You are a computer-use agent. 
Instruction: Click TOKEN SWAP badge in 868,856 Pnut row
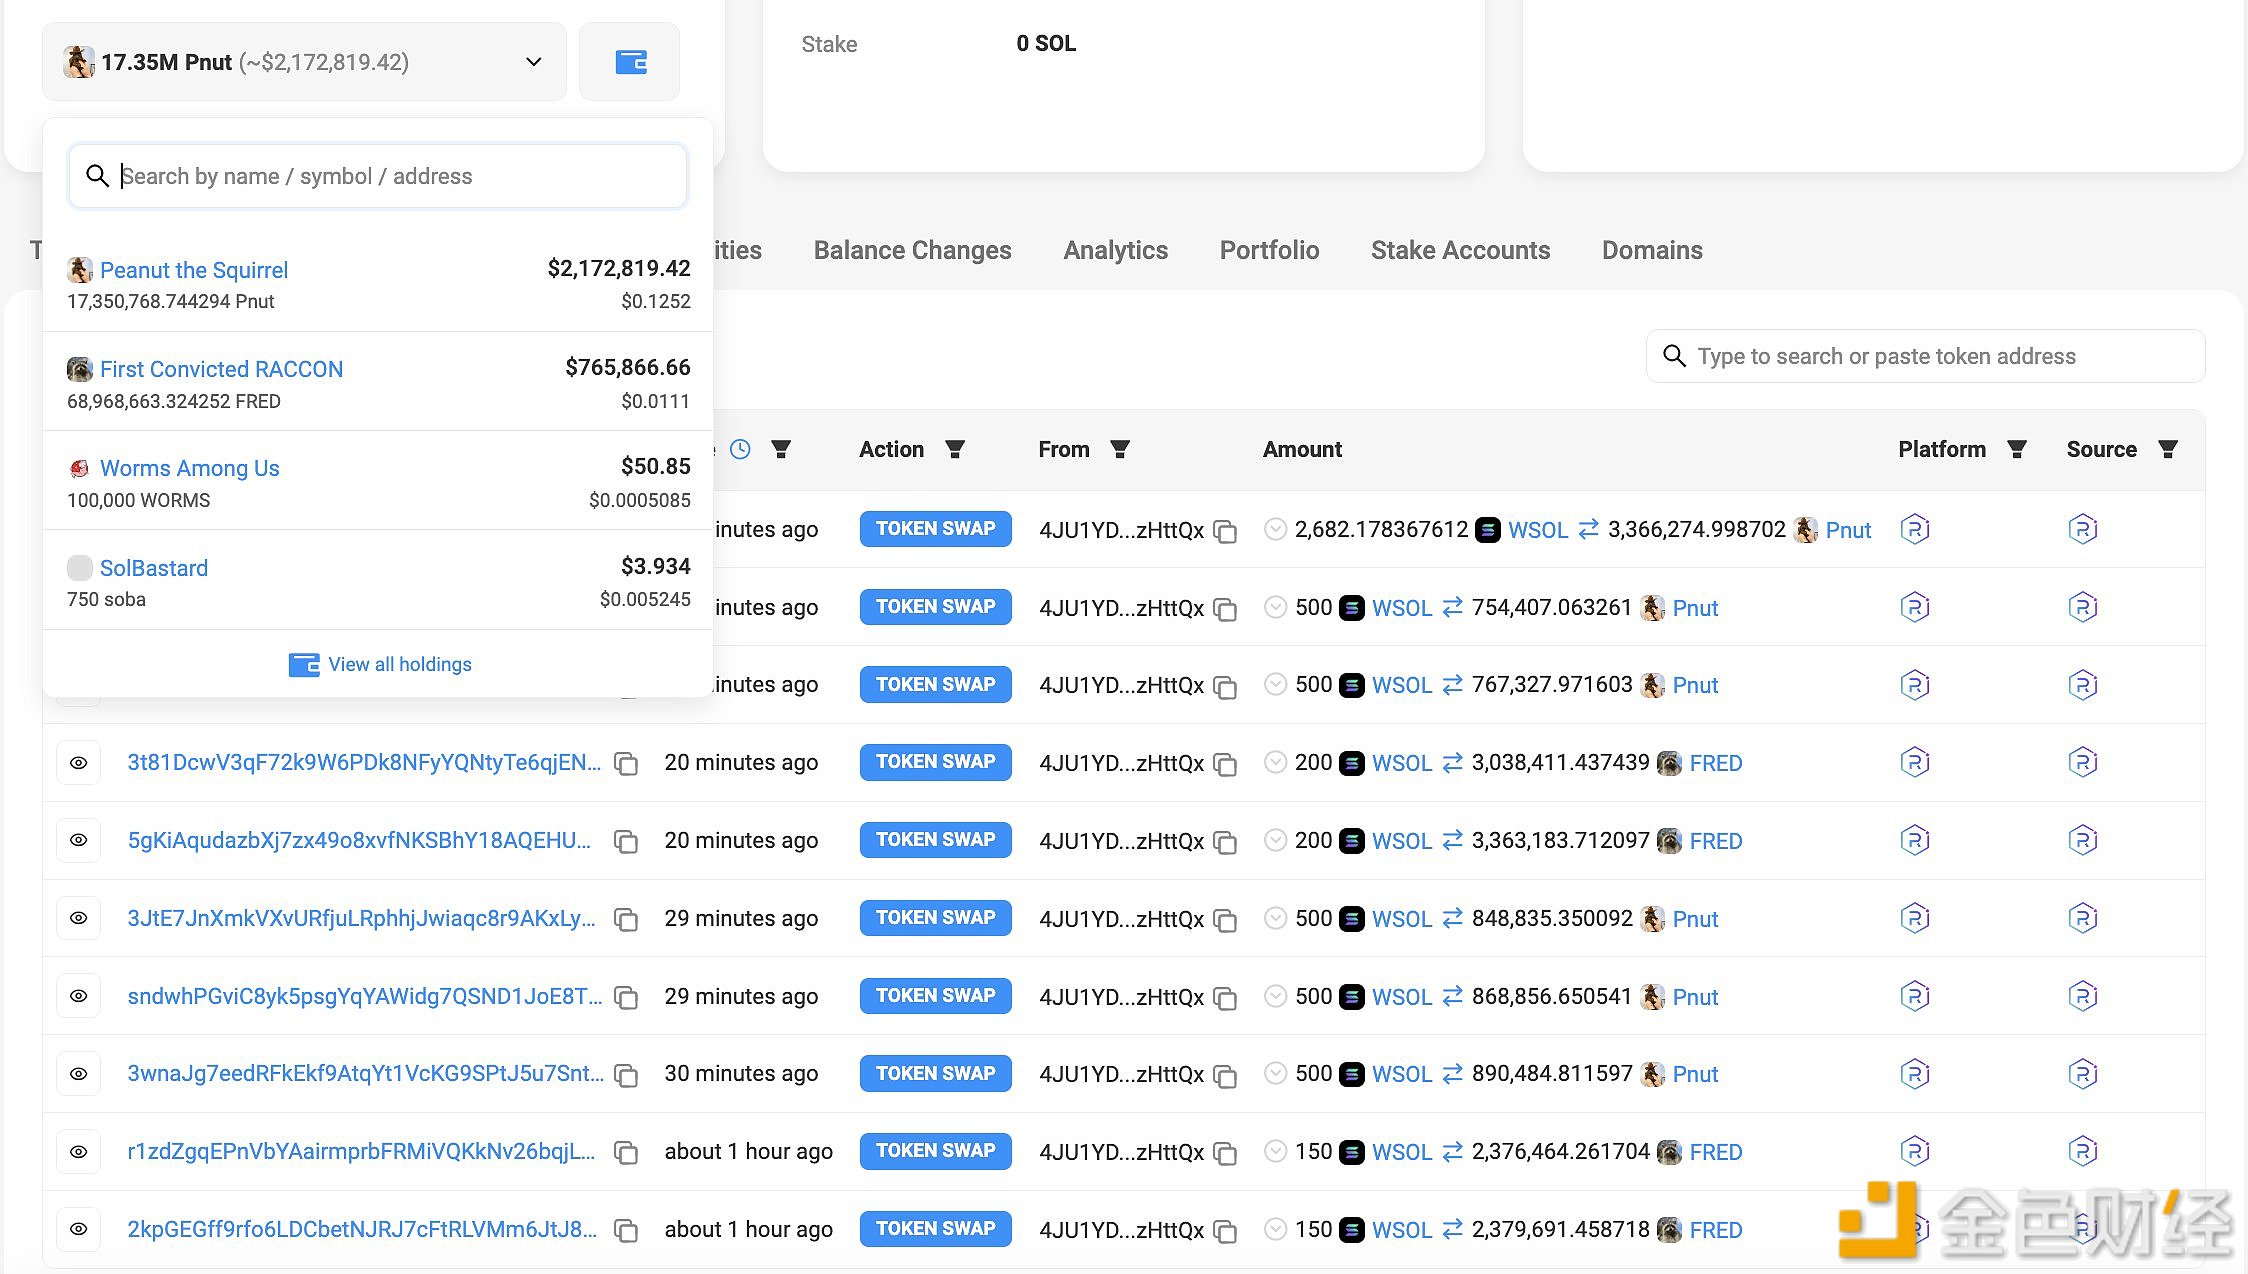click(x=935, y=996)
